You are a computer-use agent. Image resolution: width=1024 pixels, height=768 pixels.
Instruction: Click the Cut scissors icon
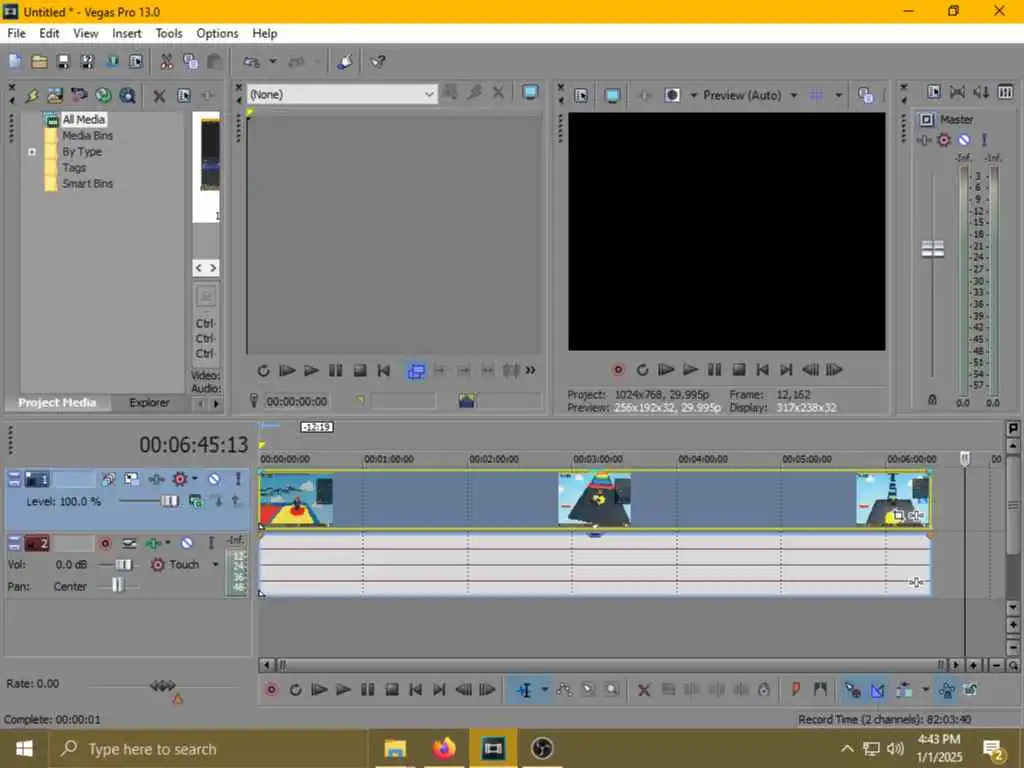167,62
